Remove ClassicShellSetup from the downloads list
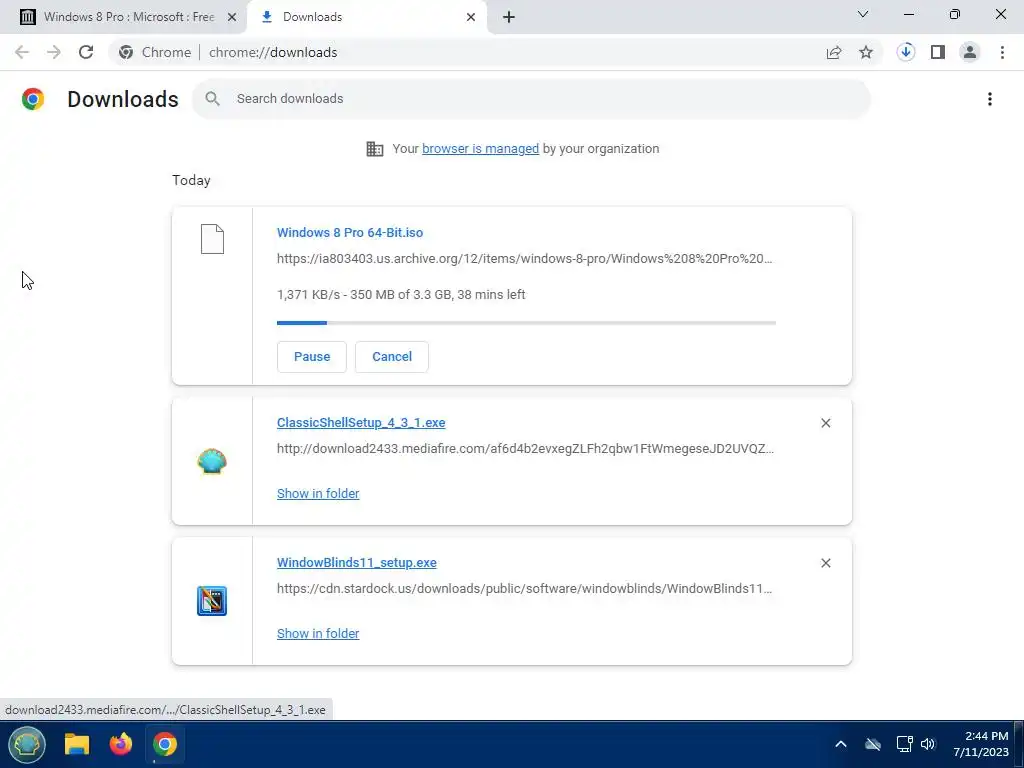 pyautogui.click(x=825, y=423)
